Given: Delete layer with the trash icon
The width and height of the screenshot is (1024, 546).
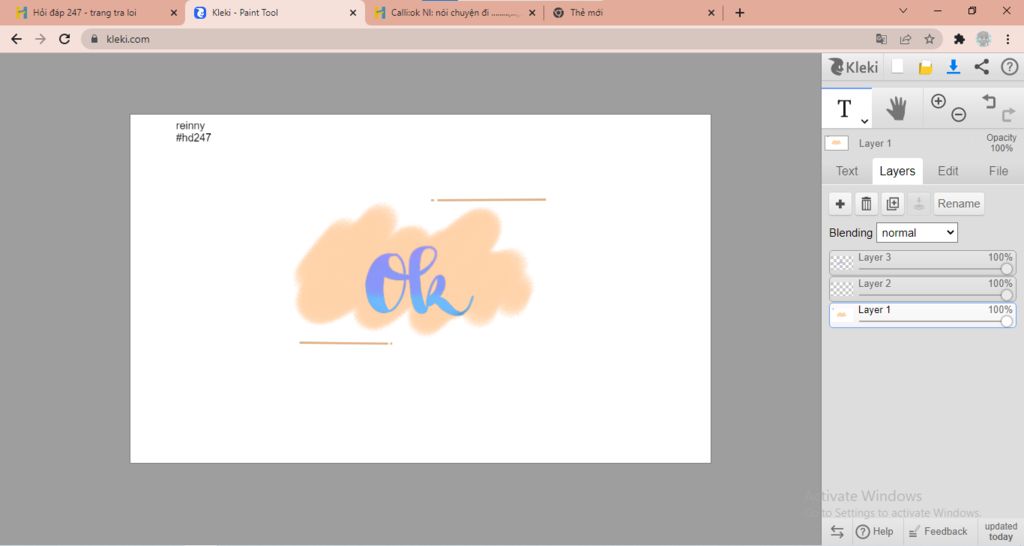Looking at the screenshot, I should [866, 204].
